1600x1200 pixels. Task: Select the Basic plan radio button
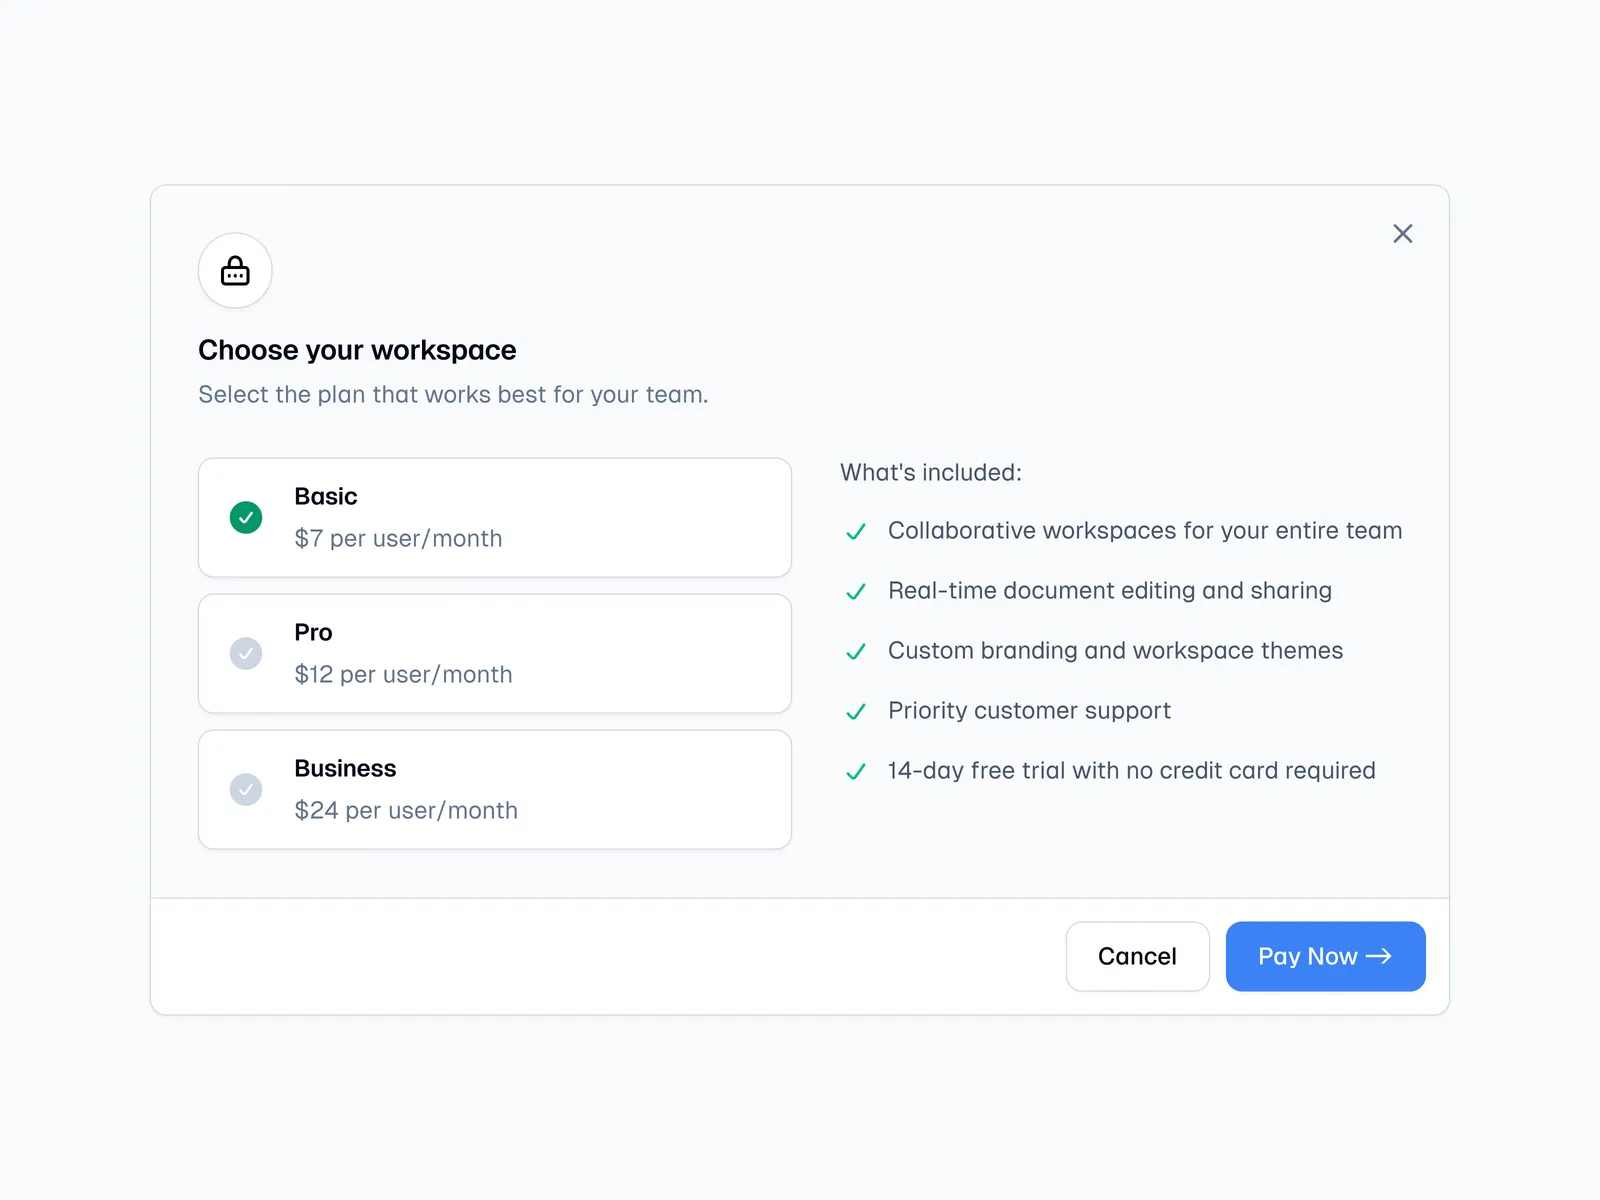(246, 518)
